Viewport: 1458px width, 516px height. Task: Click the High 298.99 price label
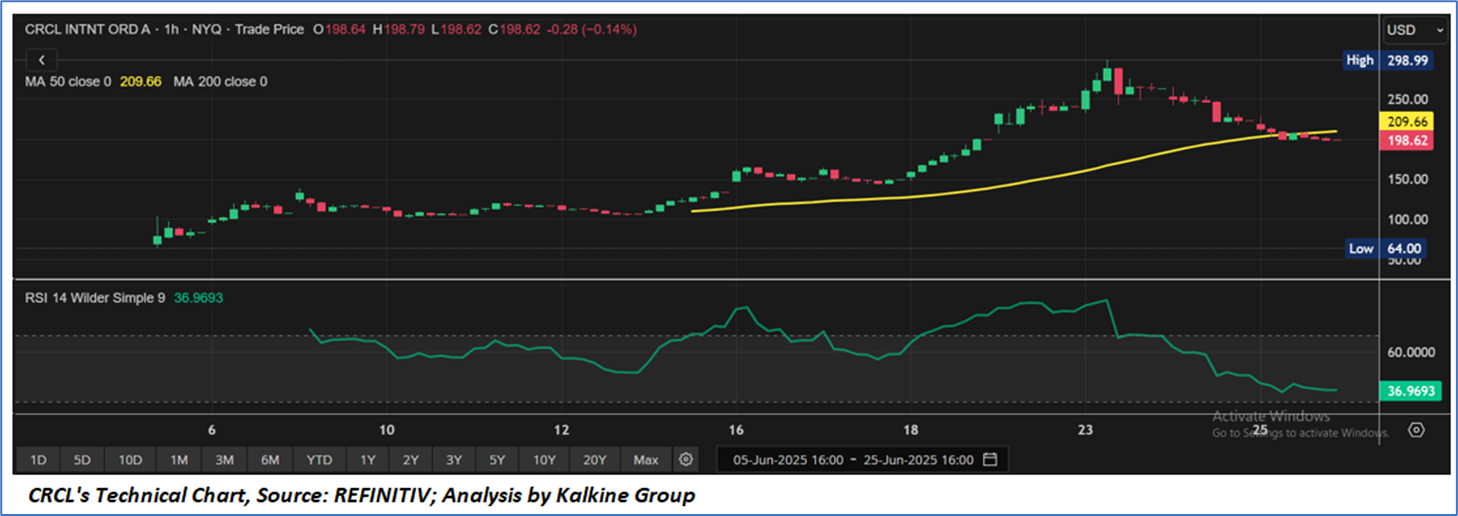(1388, 61)
